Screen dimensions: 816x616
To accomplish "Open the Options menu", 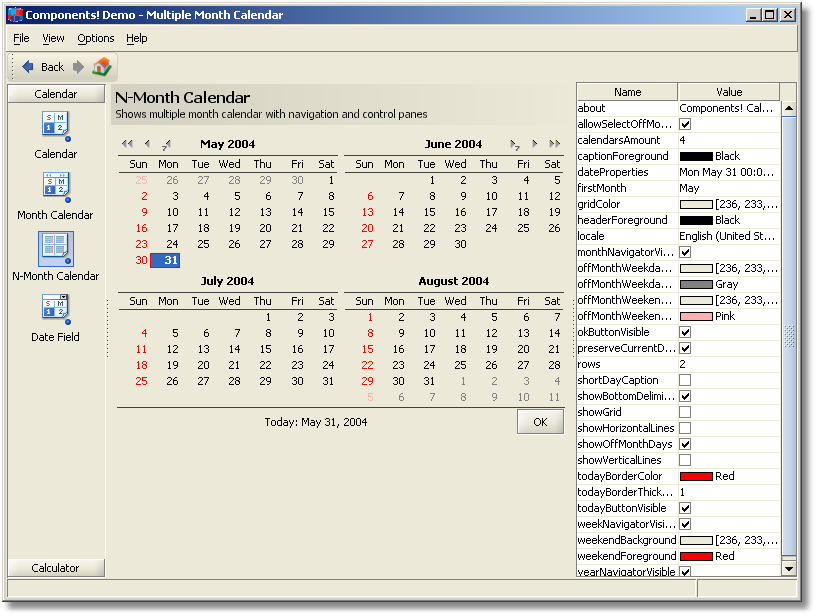I will tap(96, 38).
